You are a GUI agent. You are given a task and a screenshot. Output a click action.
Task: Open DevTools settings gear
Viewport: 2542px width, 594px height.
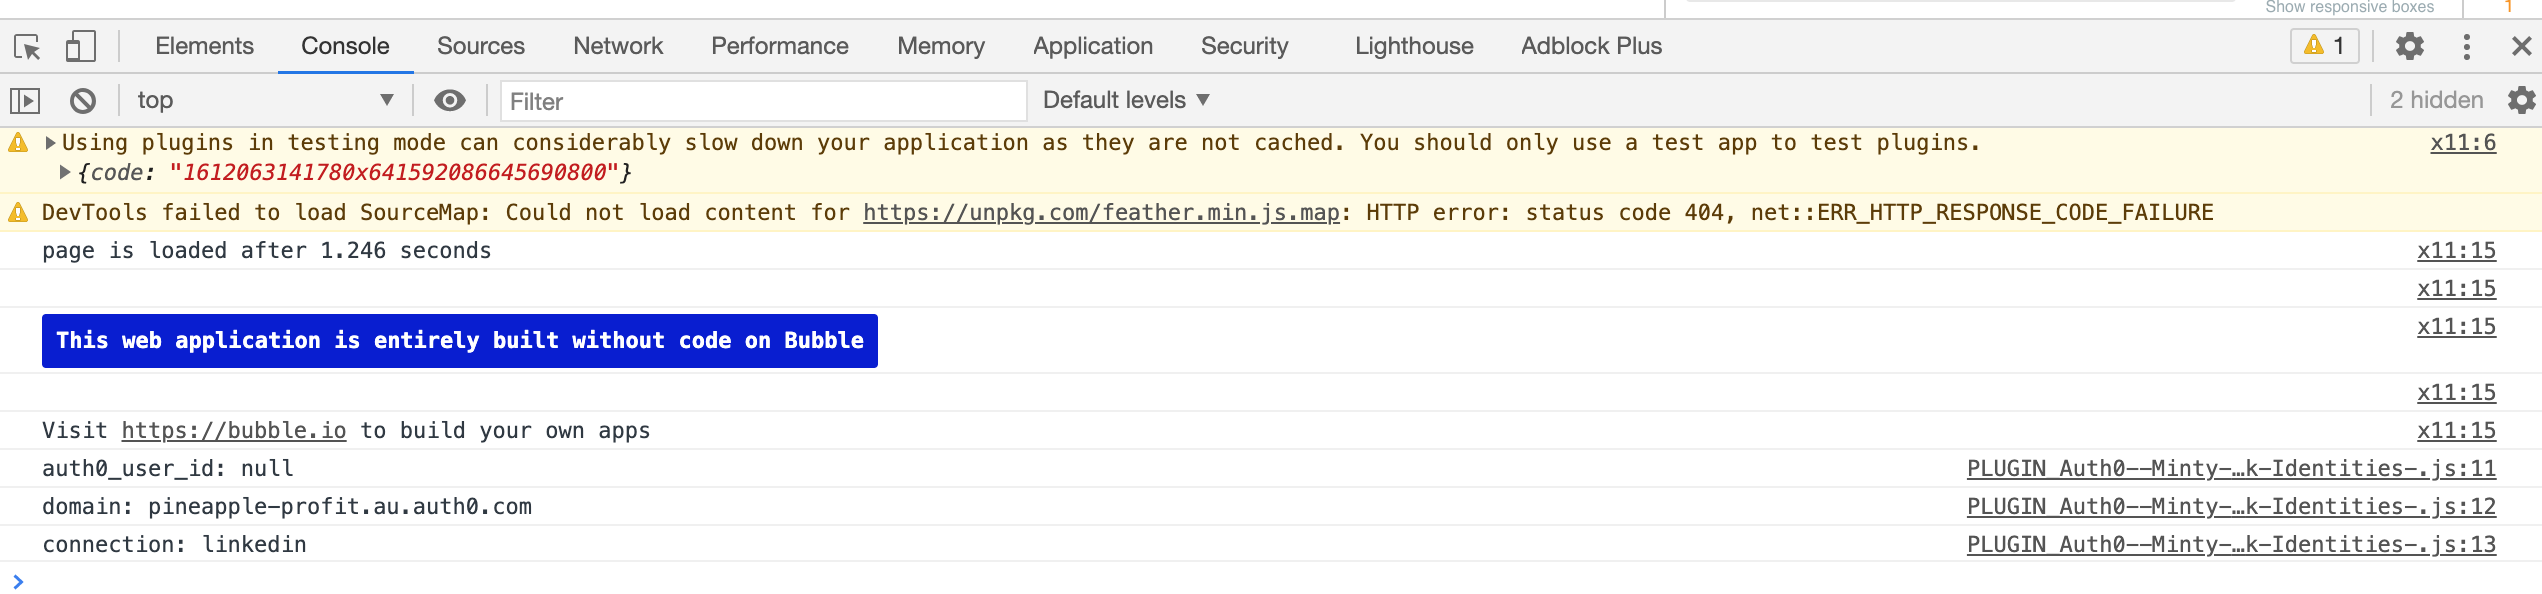2410,47
